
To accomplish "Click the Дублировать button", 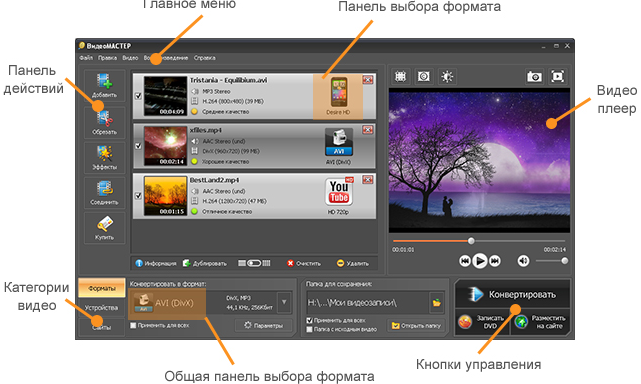I will (204, 263).
